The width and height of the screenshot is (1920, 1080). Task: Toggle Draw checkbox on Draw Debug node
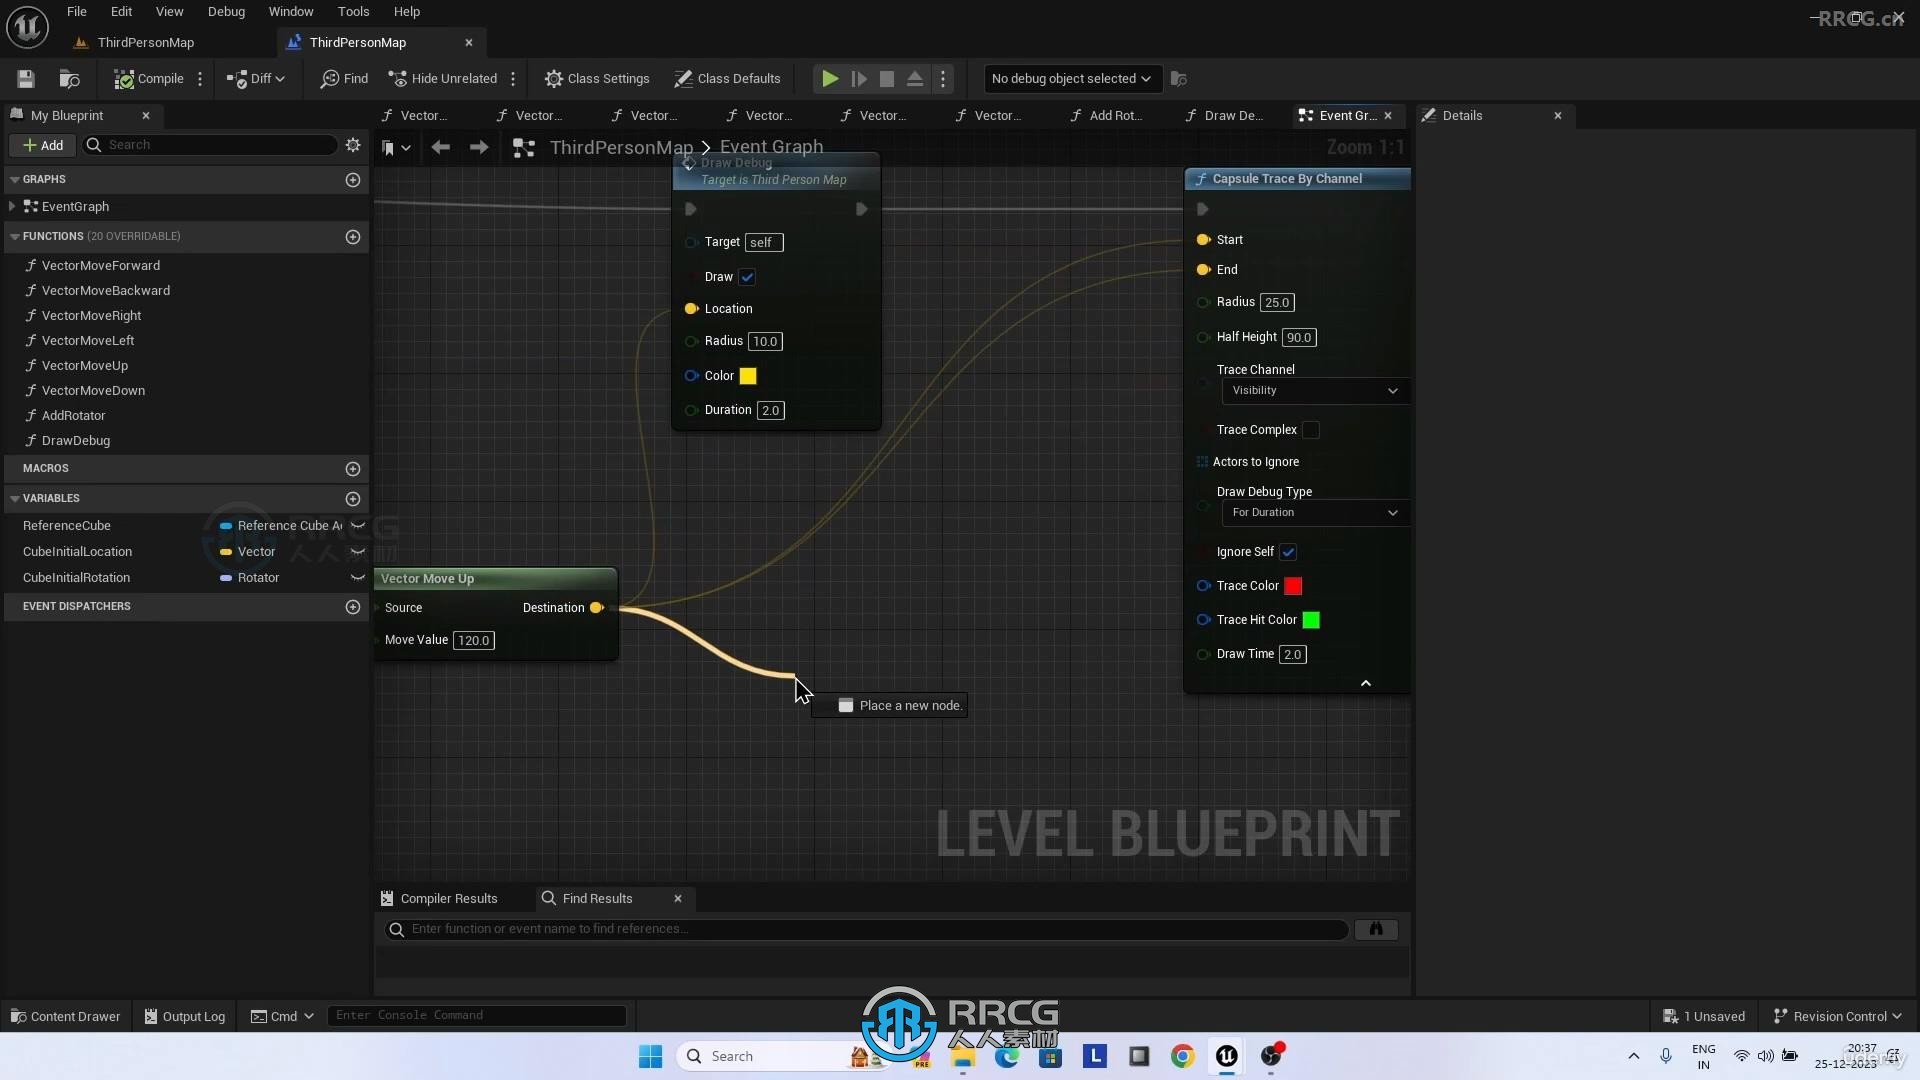click(x=747, y=277)
